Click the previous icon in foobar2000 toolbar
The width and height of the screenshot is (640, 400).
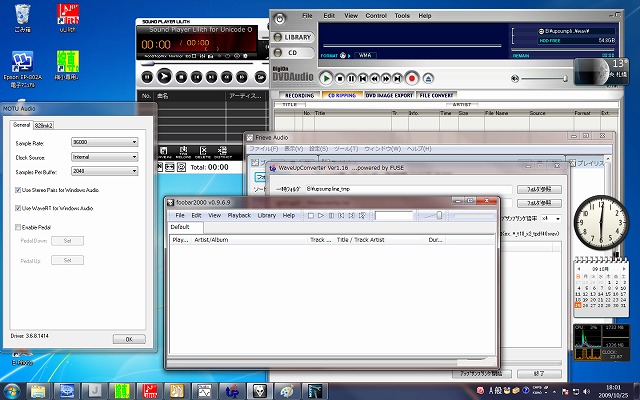point(341,216)
